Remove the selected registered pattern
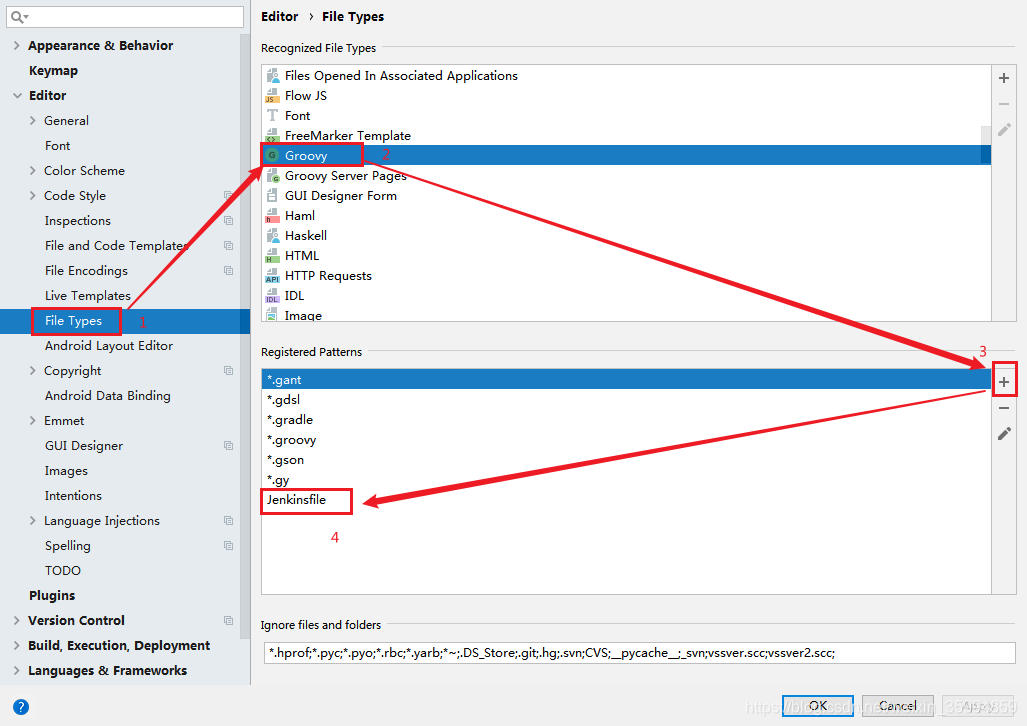Image resolution: width=1027 pixels, height=726 pixels. (1003, 408)
